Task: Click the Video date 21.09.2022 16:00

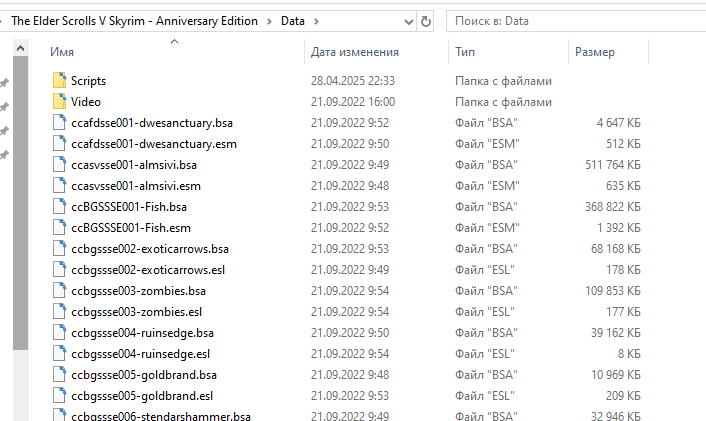Action: (353, 102)
